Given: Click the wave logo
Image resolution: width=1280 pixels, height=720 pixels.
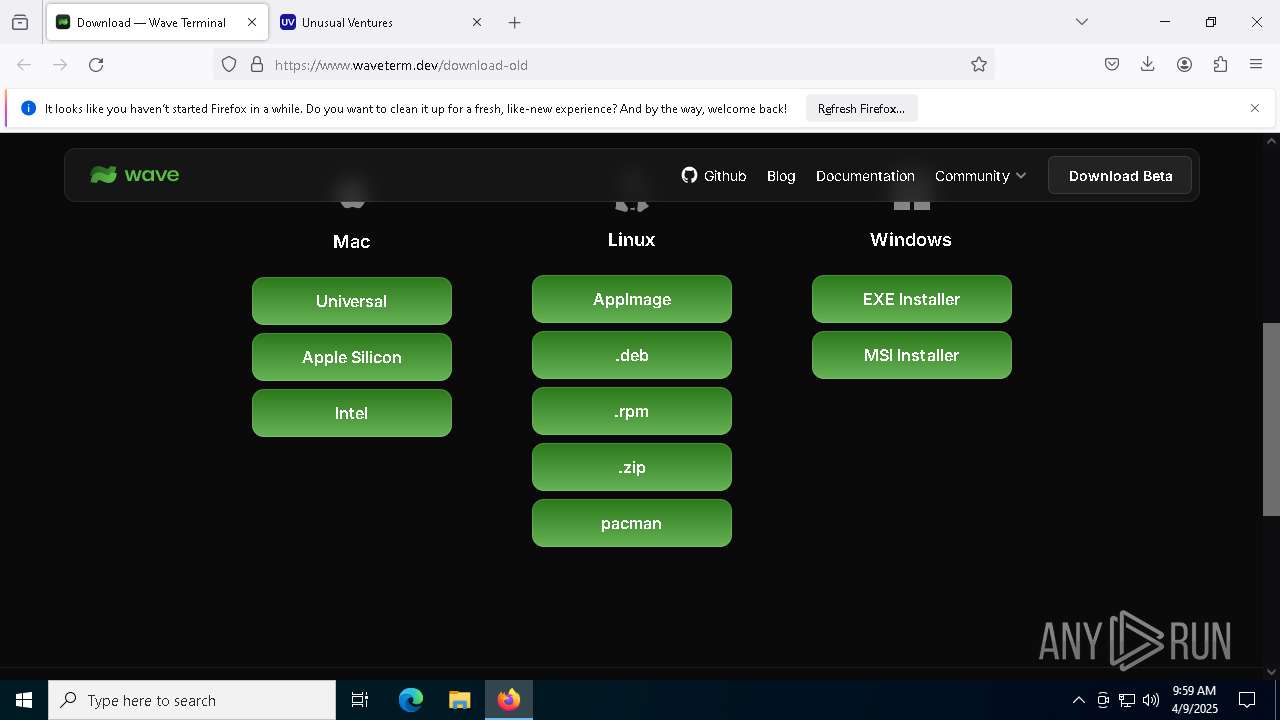Looking at the screenshot, I should [x=135, y=175].
